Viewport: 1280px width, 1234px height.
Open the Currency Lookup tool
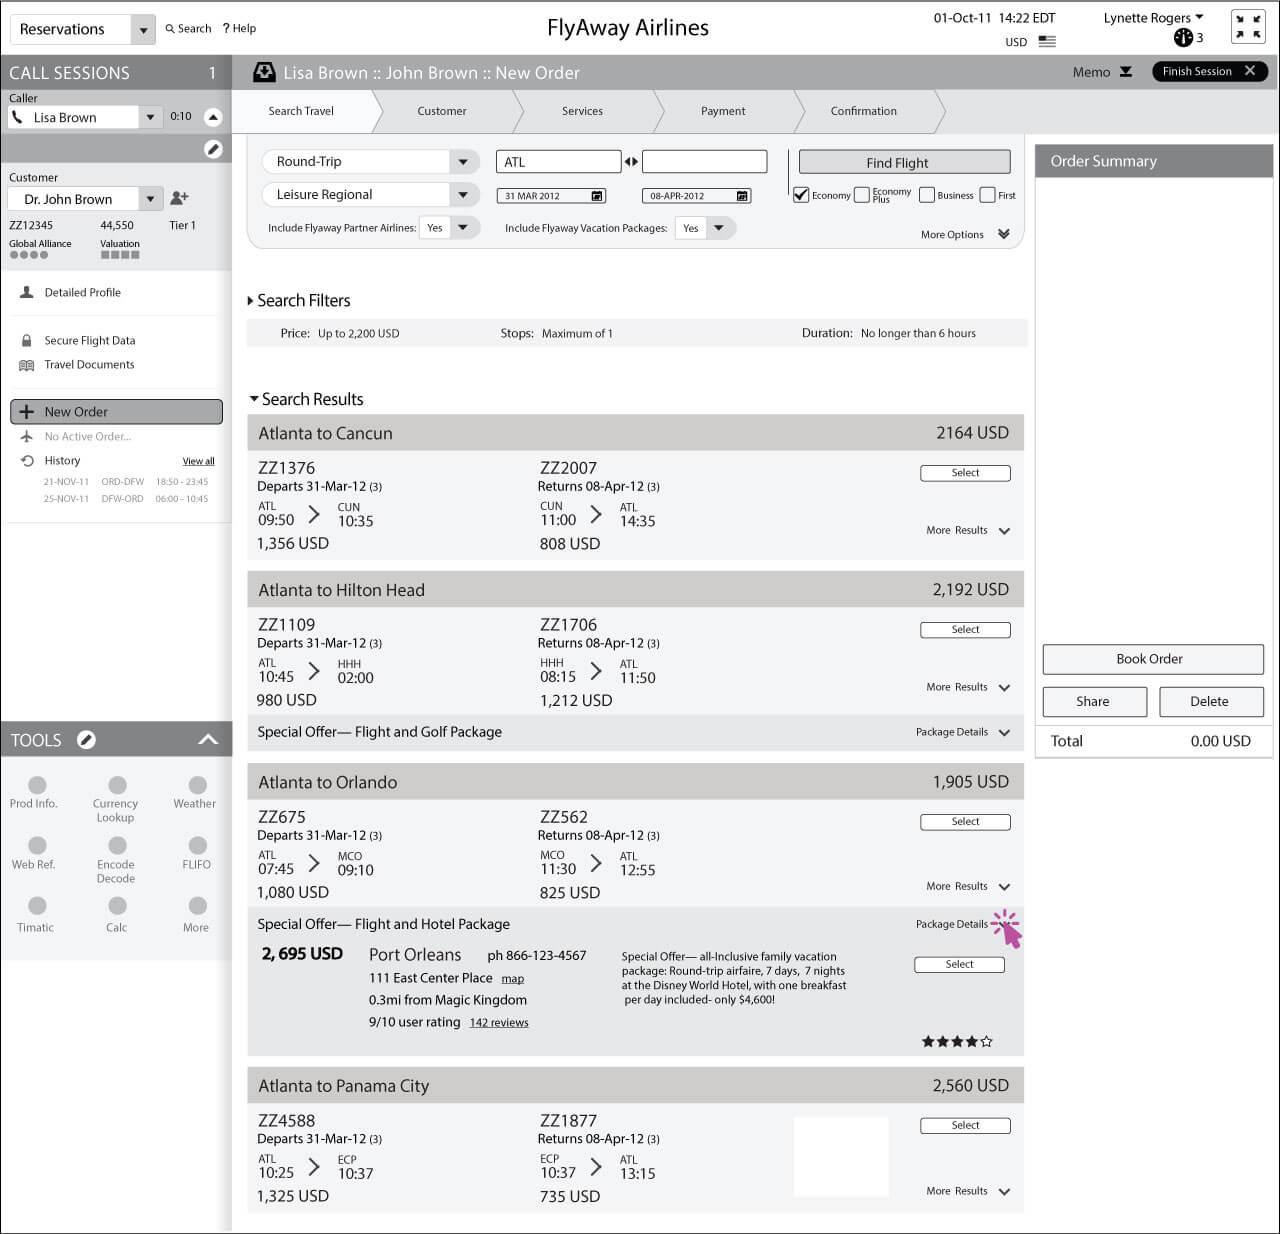(x=117, y=786)
